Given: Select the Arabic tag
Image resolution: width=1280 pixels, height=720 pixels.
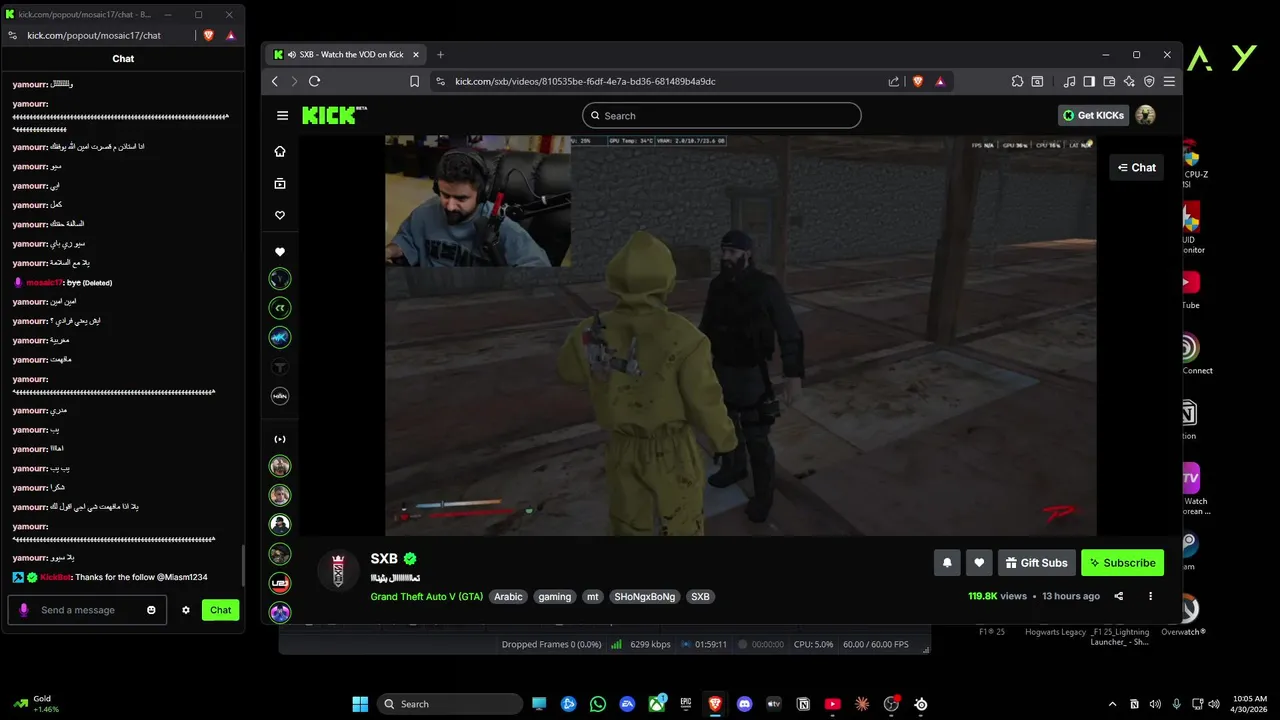Looking at the screenshot, I should pos(508,597).
